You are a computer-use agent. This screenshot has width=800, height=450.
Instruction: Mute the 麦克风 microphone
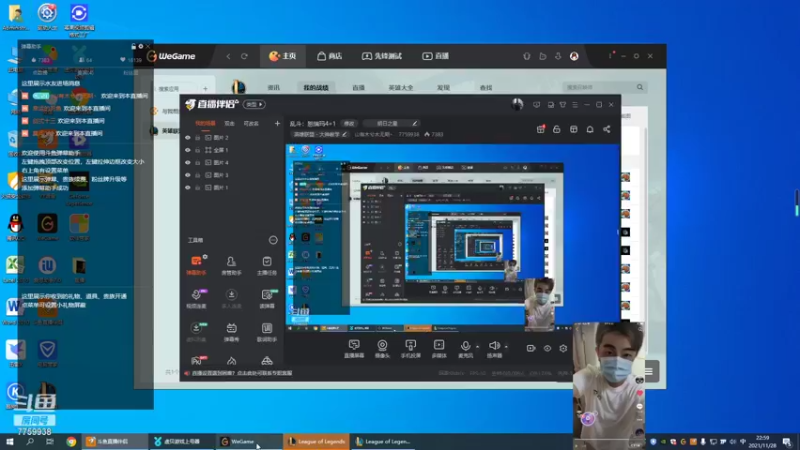465,348
